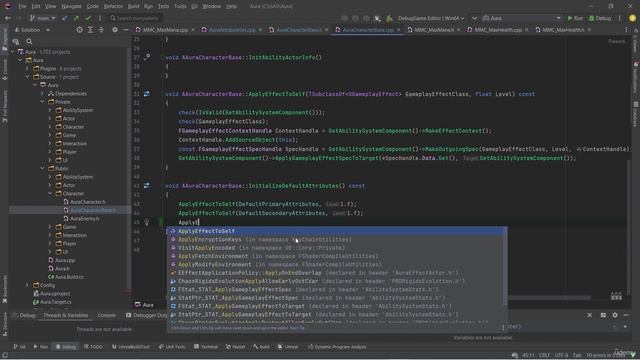Select ApplyFetchEnvironment completion suggestion
This screenshot has width=640, height=360.
[x=336, y=256]
